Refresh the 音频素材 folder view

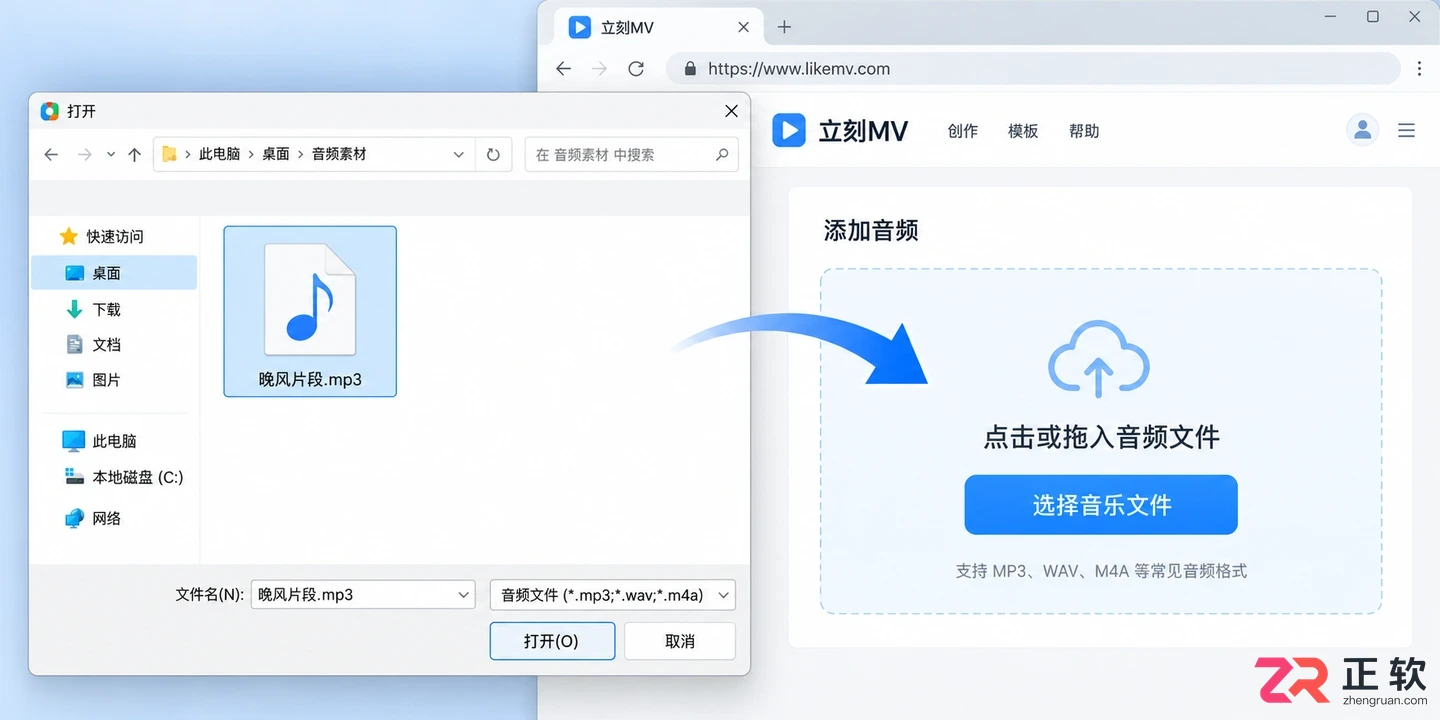(x=493, y=155)
